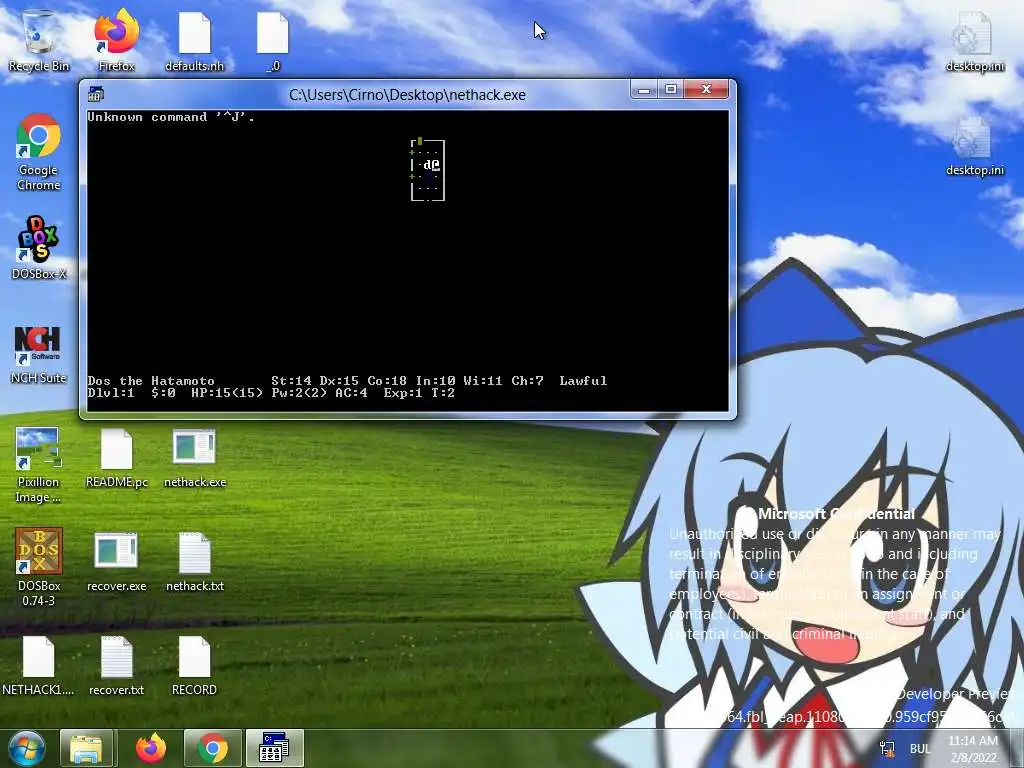This screenshot has width=1024, height=768.
Task: Switch the BUL input language indicator
Action: coord(920,749)
